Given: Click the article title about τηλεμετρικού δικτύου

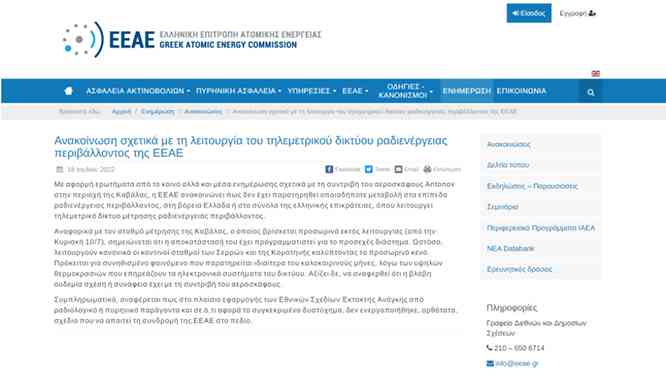Looking at the screenshot, I should click(x=251, y=146).
